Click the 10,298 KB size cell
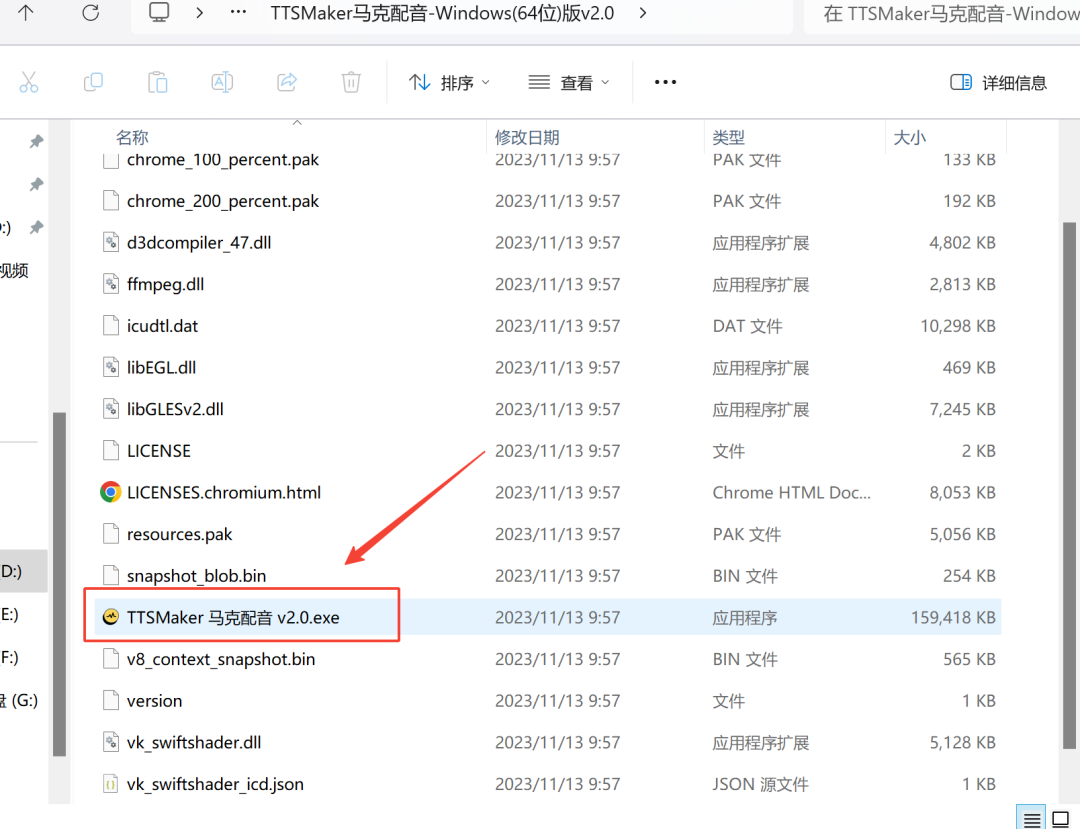Screen dimensions: 1080x829 (958, 326)
